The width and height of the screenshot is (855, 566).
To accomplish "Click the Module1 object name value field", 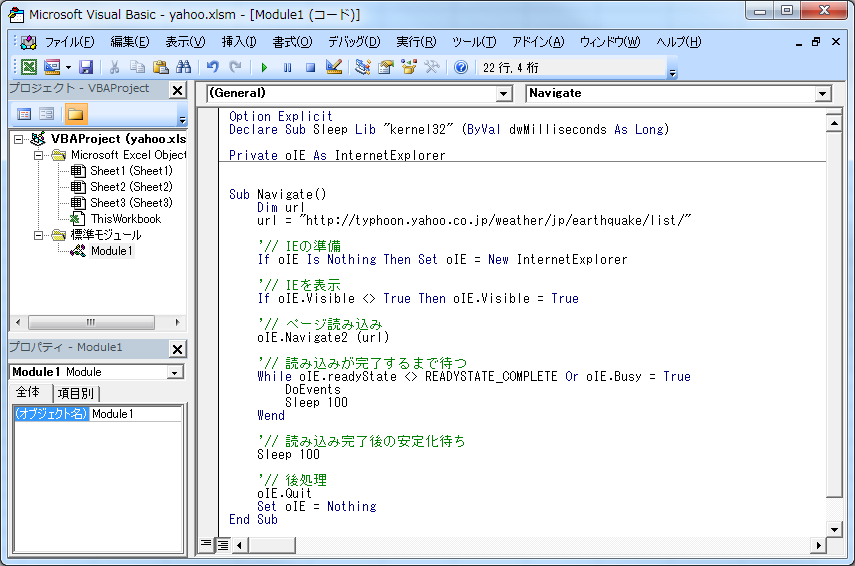I will click(x=136, y=414).
